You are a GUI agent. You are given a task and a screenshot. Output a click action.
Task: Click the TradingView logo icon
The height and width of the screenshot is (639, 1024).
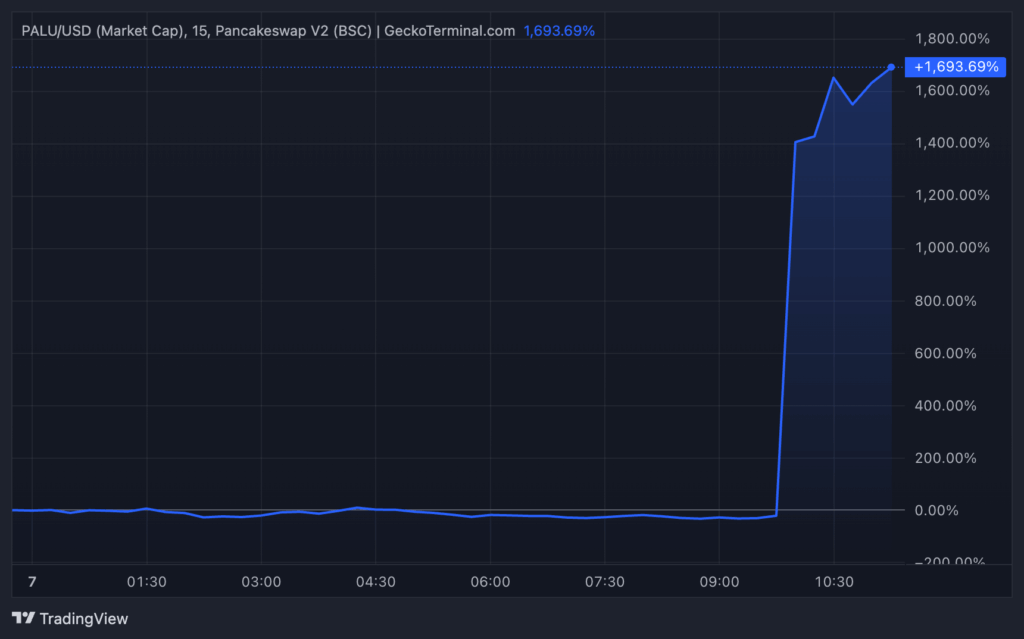[x=23, y=619]
